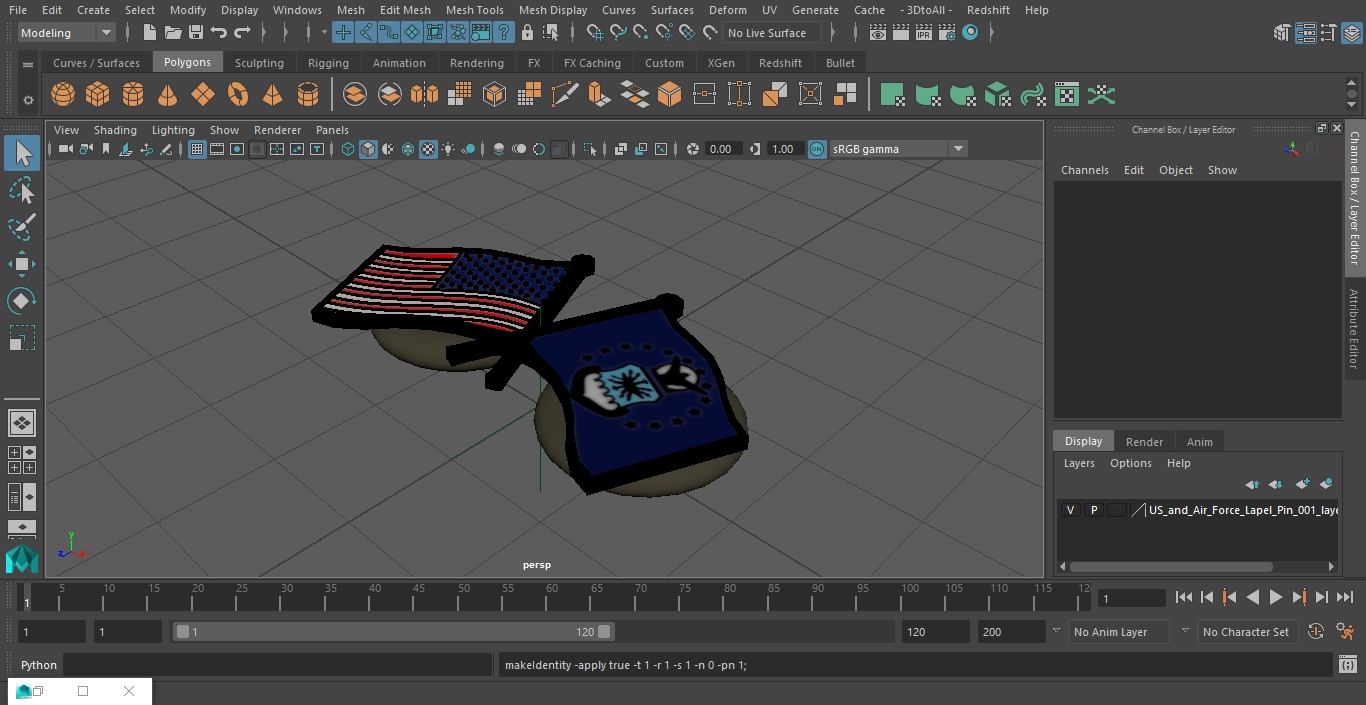Open the Edit Mesh menu
Viewport: 1366px width, 705px height.
pyautogui.click(x=405, y=10)
